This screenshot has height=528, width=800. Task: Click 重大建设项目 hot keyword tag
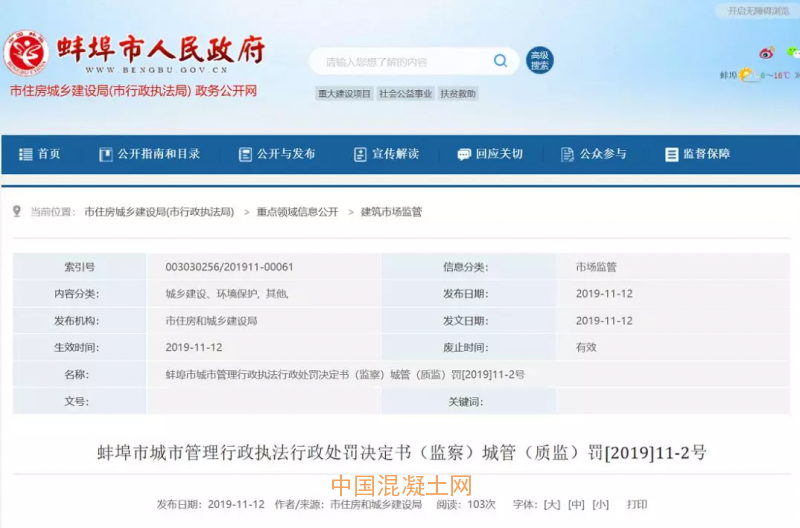click(x=345, y=94)
